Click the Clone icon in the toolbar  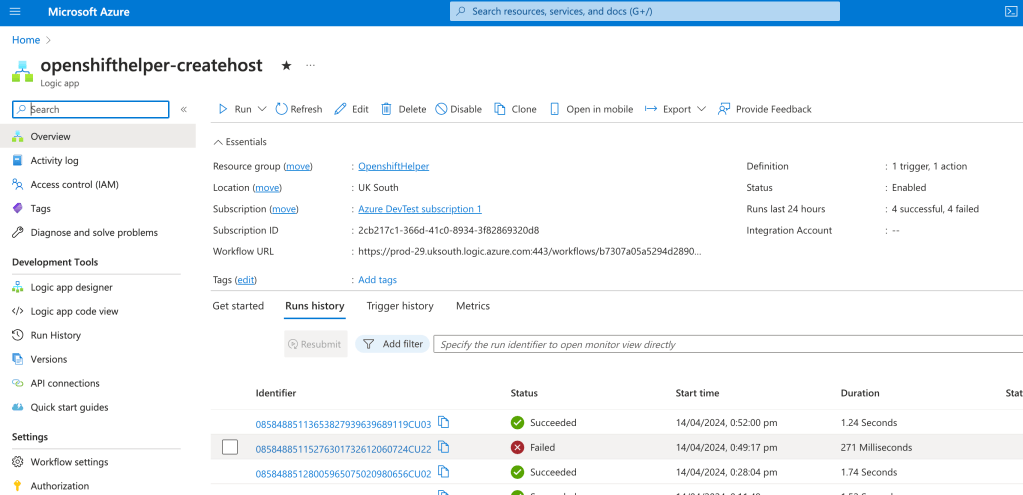500,109
